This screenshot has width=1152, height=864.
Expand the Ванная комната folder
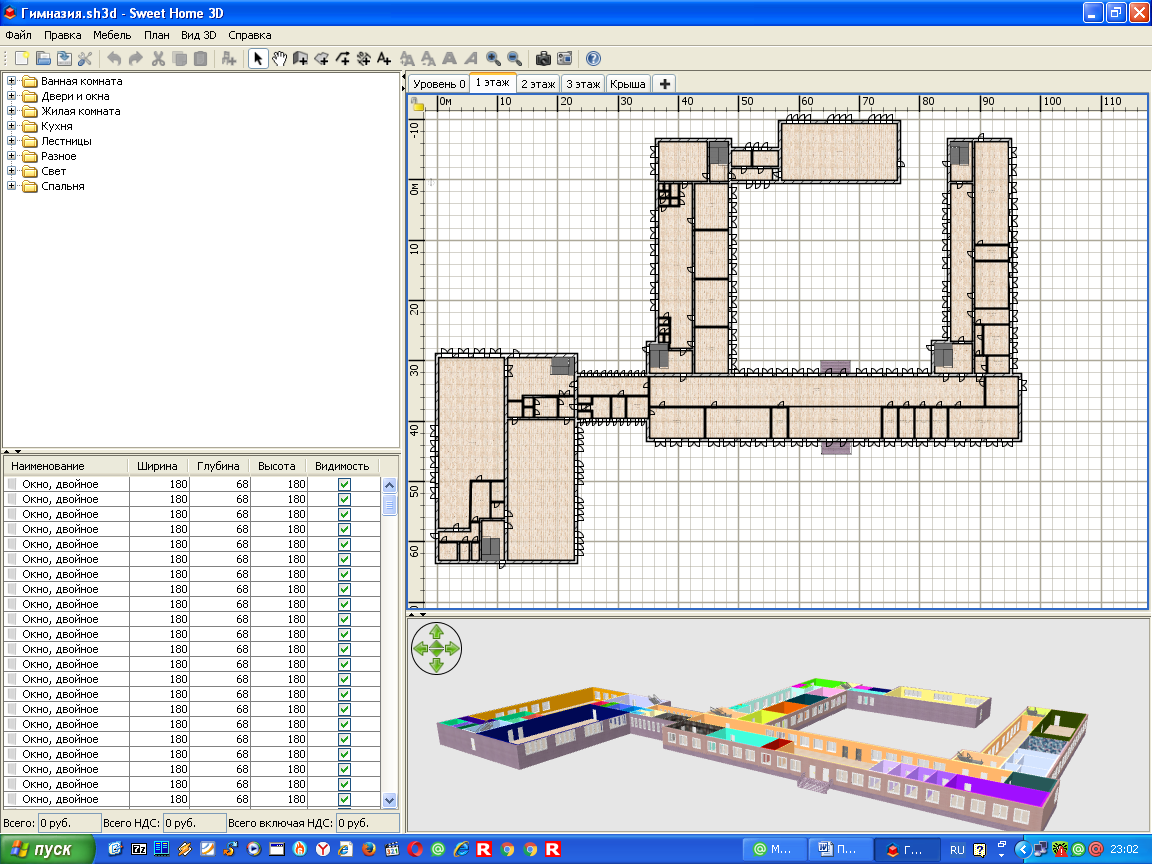tap(11, 81)
